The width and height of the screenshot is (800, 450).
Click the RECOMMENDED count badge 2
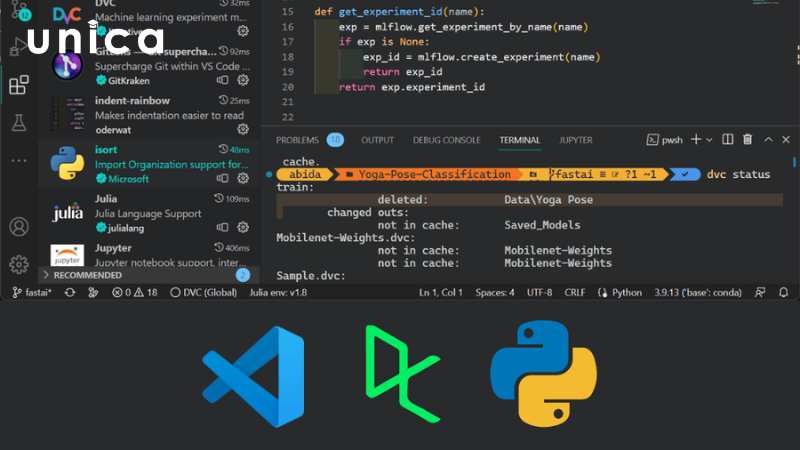click(243, 275)
